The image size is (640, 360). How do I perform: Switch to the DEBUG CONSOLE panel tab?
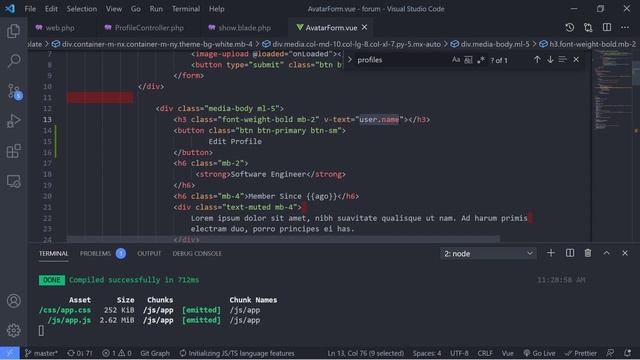click(x=197, y=253)
